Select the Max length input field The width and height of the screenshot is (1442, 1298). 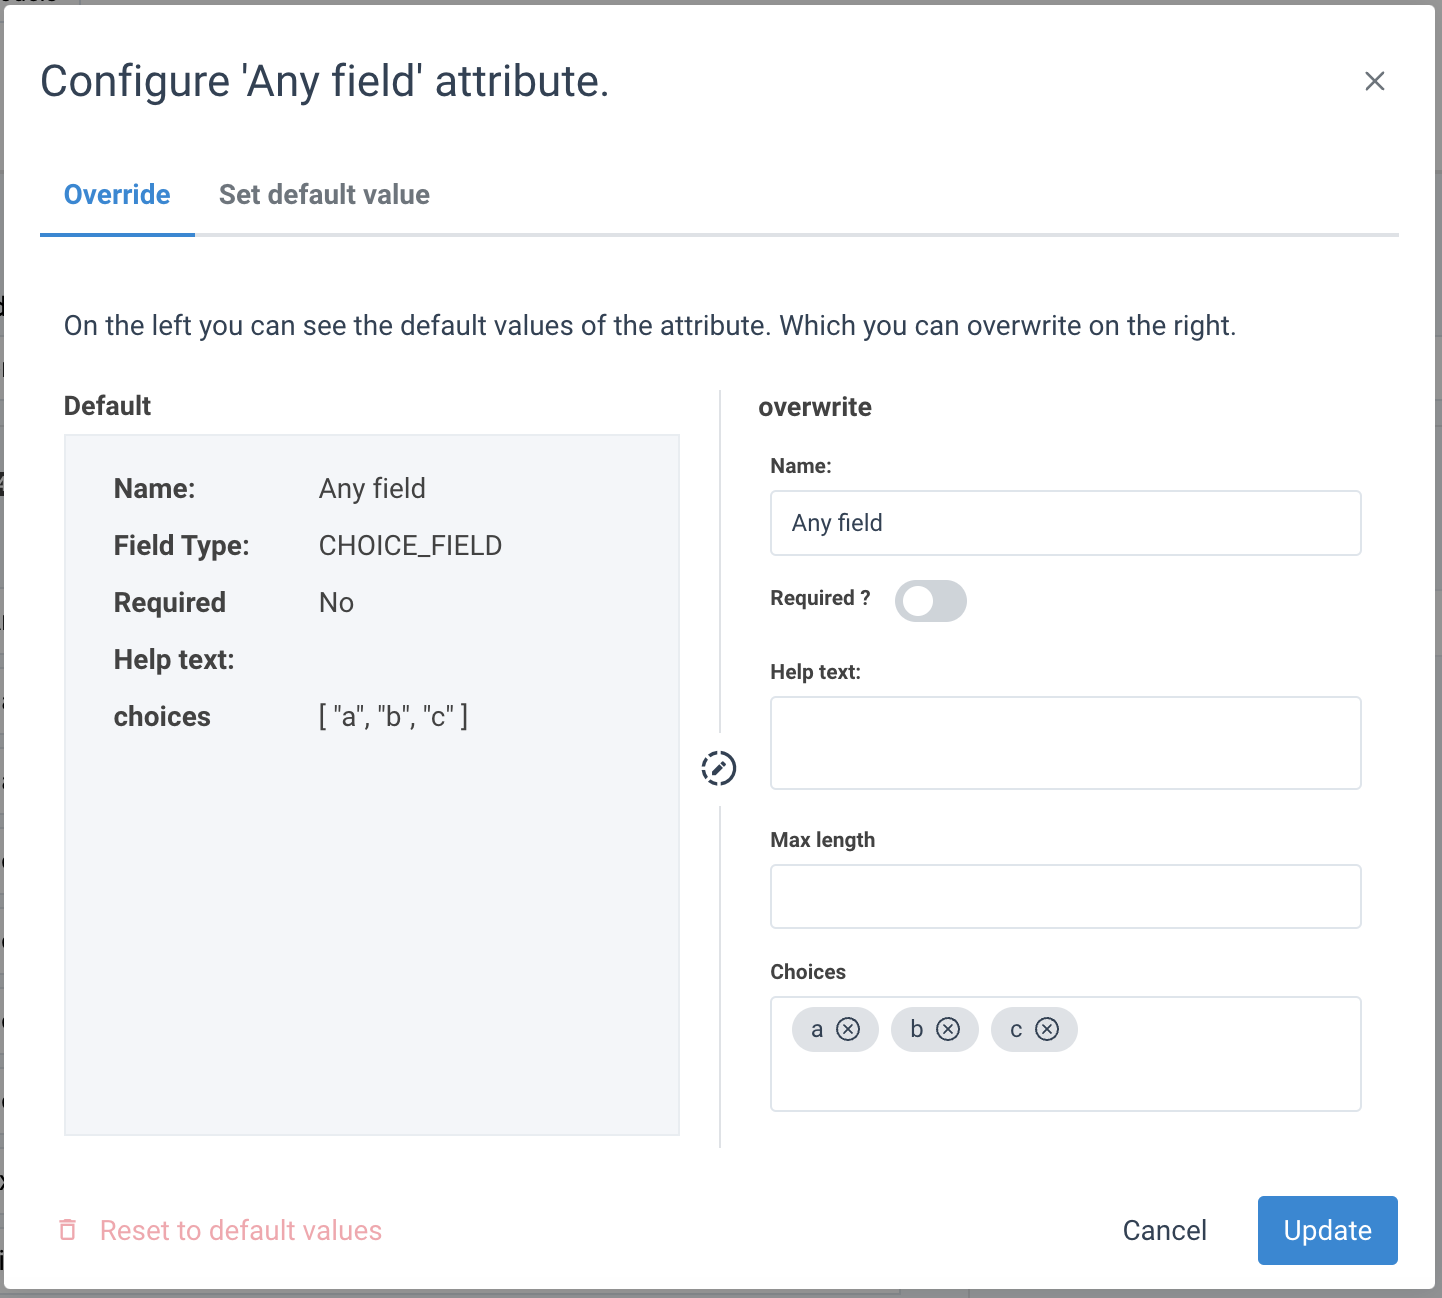(1065, 896)
